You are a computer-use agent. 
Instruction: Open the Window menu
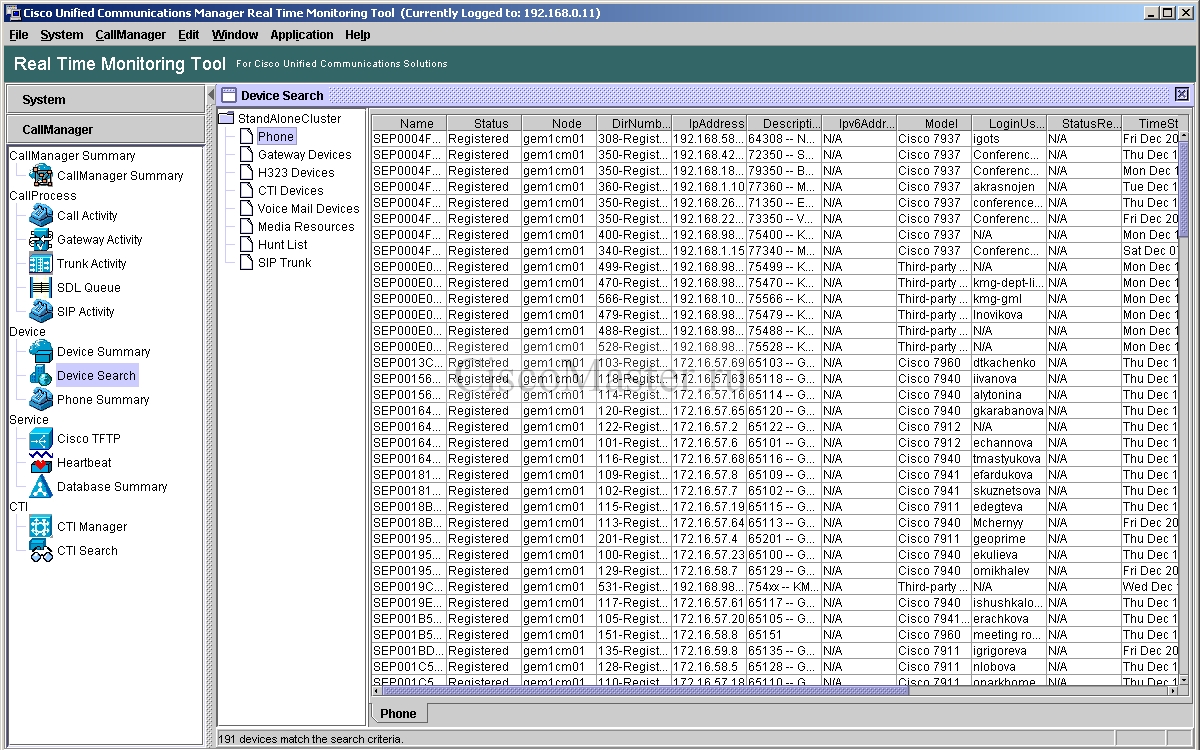click(x=235, y=34)
